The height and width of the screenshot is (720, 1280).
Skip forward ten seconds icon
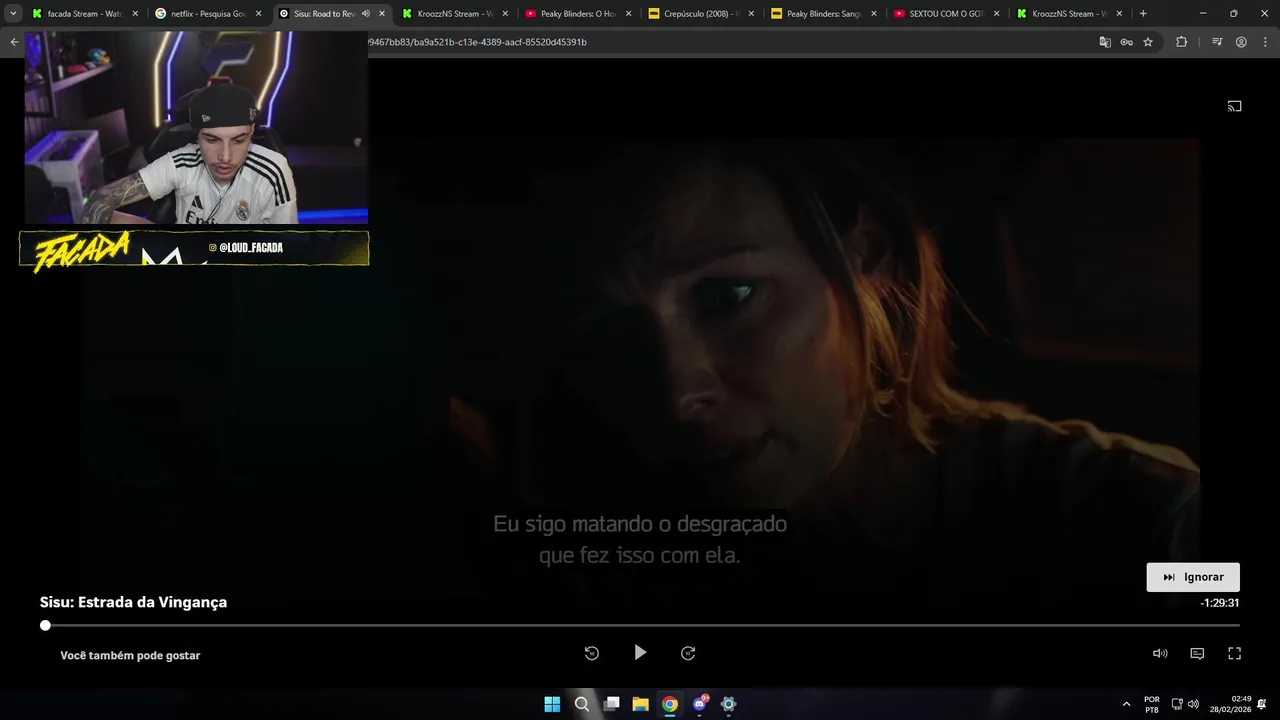coord(688,653)
